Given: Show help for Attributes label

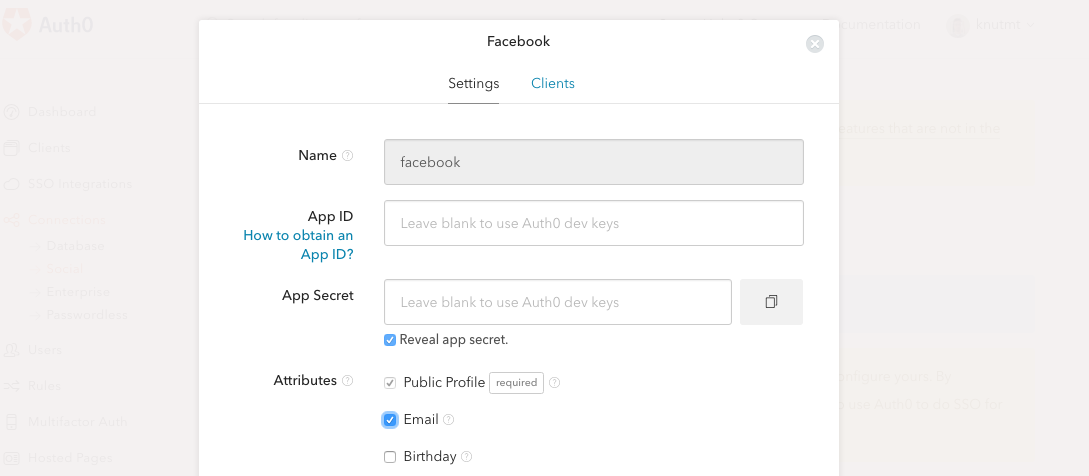Looking at the screenshot, I should (347, 381).
